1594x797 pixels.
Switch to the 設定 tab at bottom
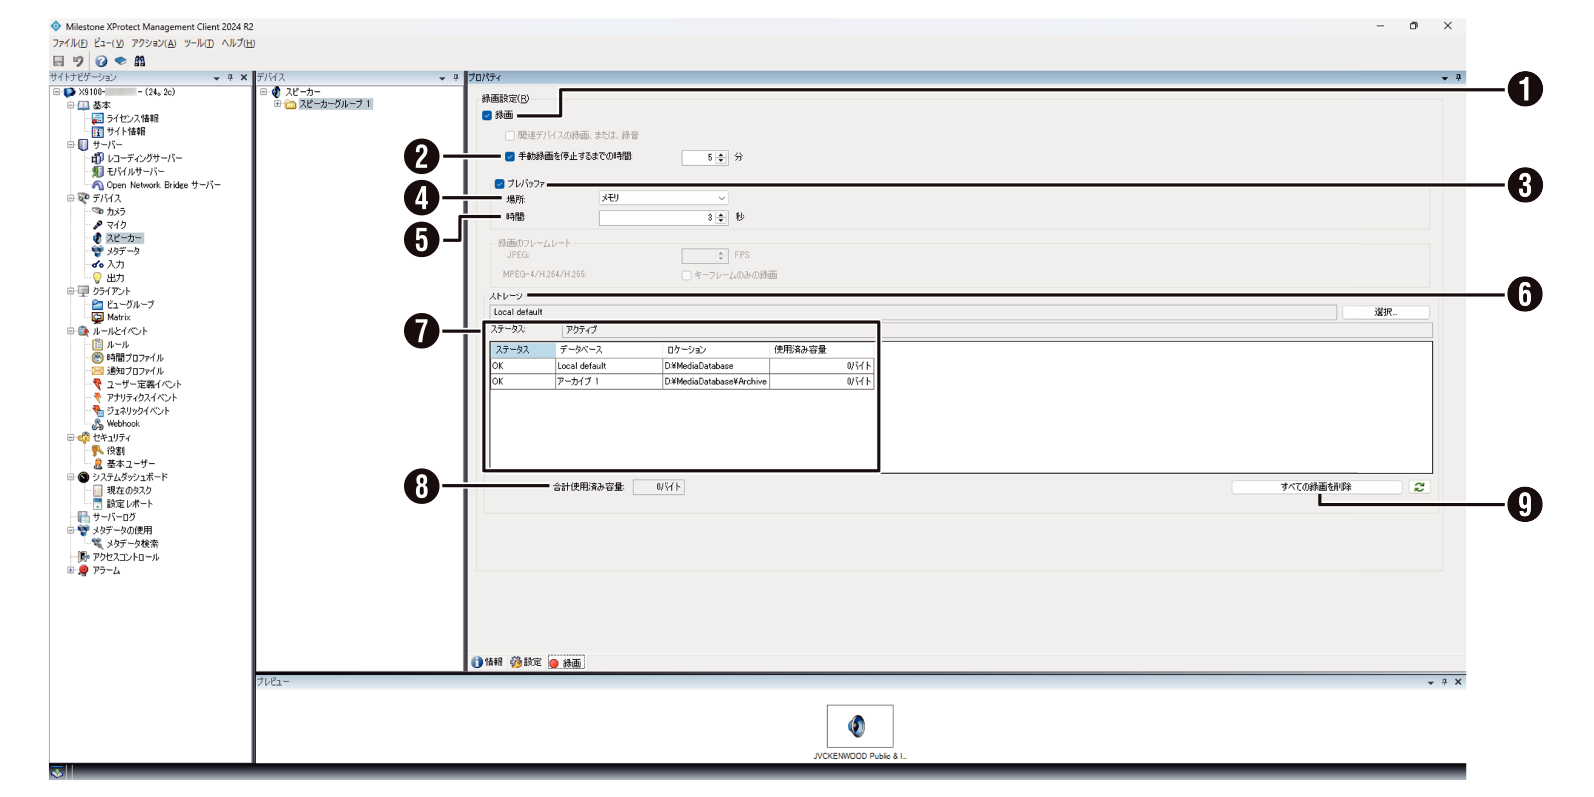(x=527, y=662)
